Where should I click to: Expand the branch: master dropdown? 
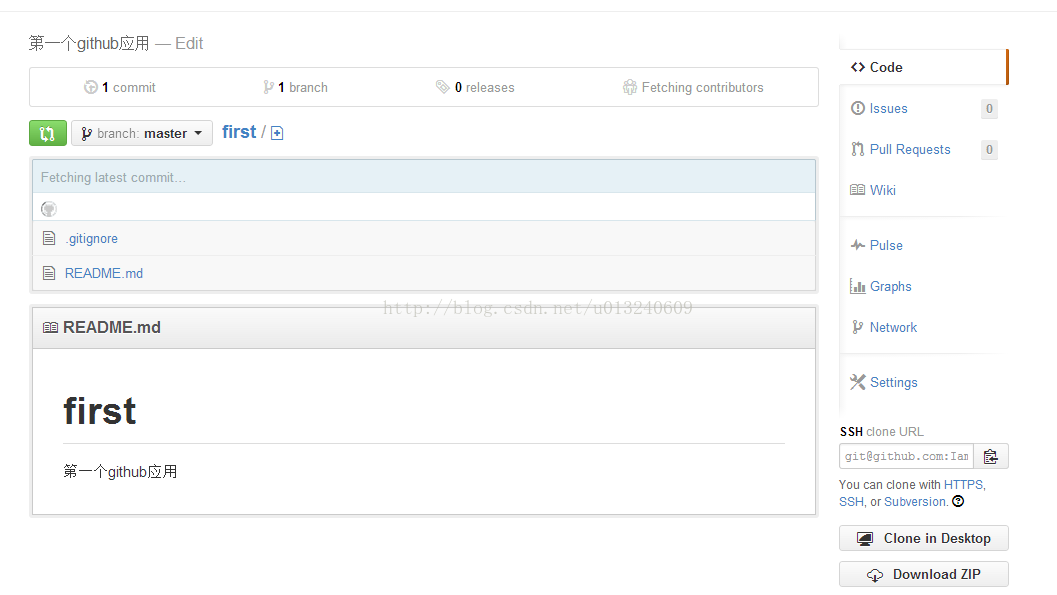click(142, 133)
